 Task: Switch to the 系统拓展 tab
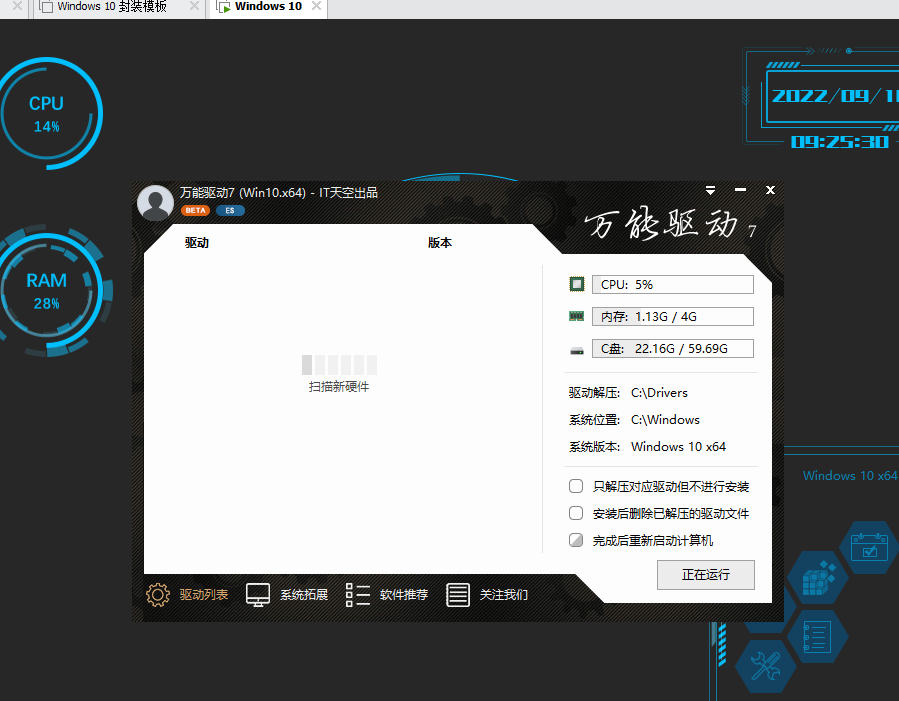point(287,595)
